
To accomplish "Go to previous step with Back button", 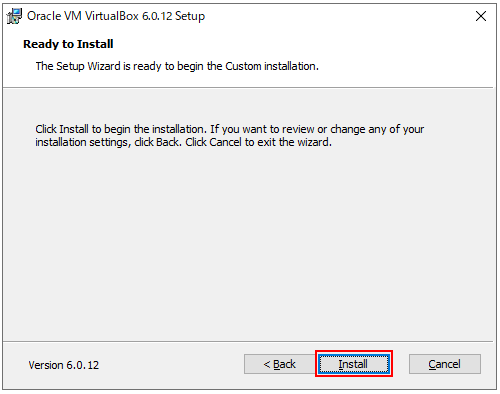I will 280,364.
